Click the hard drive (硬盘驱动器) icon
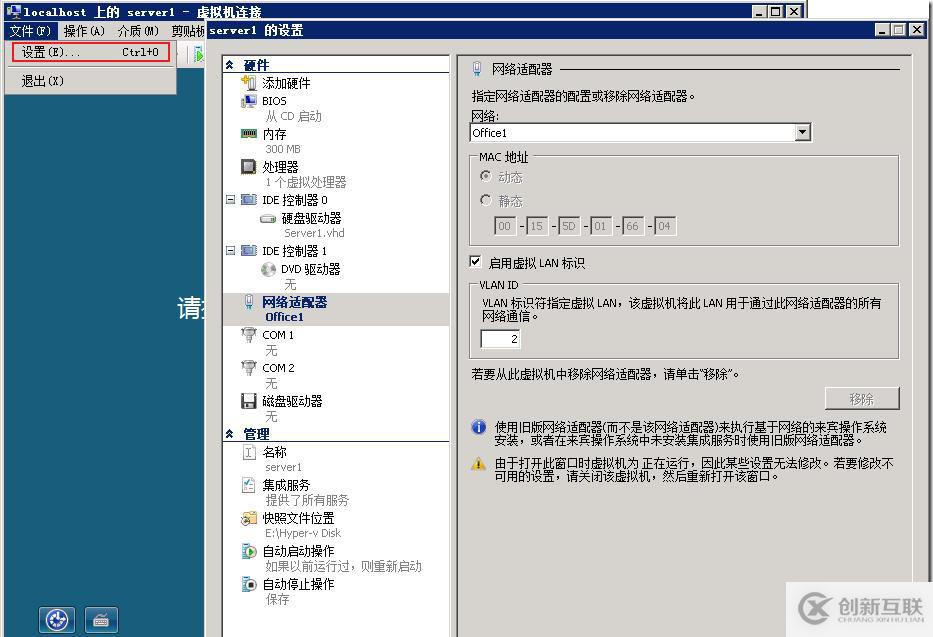The width and height of the screenshot is (933, 637). pyautogui.click(x=268, y=218)
